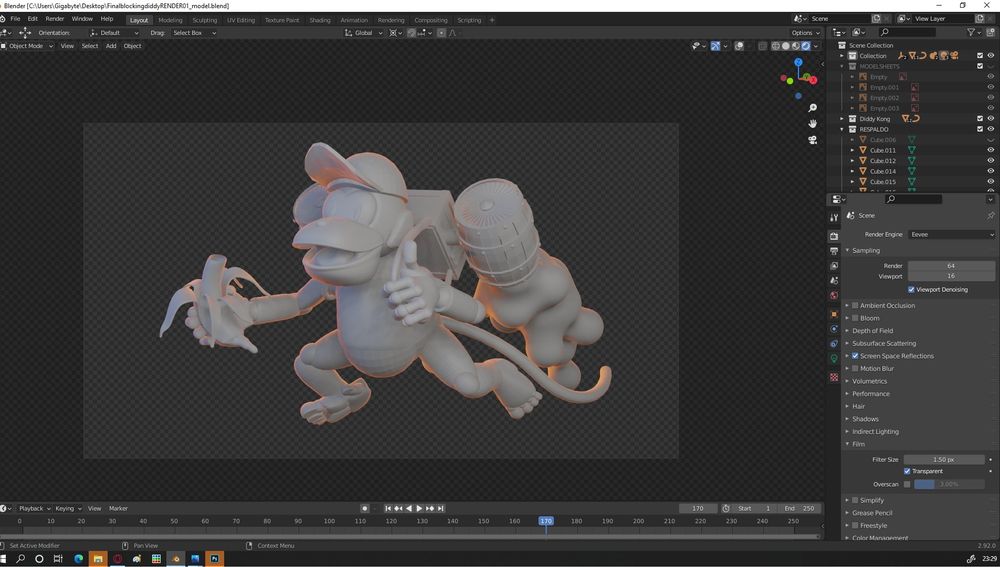The width and height of the screenshot is (1000, 567).
Task: Click the Windows Start button
Action: coord(3,559)
